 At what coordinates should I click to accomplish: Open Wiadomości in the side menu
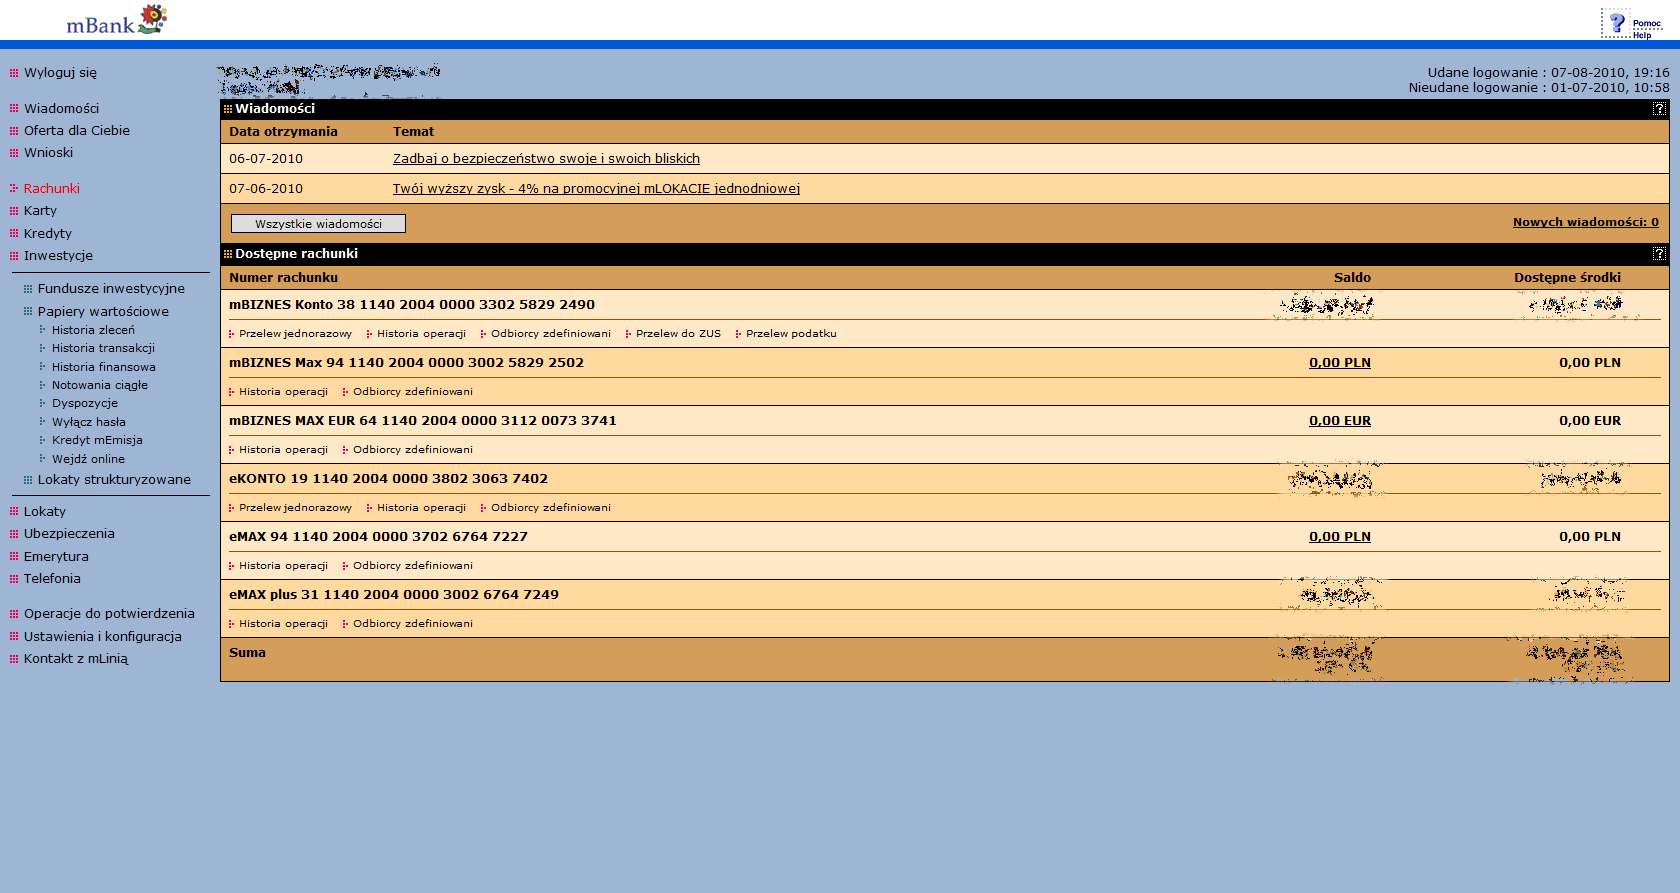click(61, 108)
